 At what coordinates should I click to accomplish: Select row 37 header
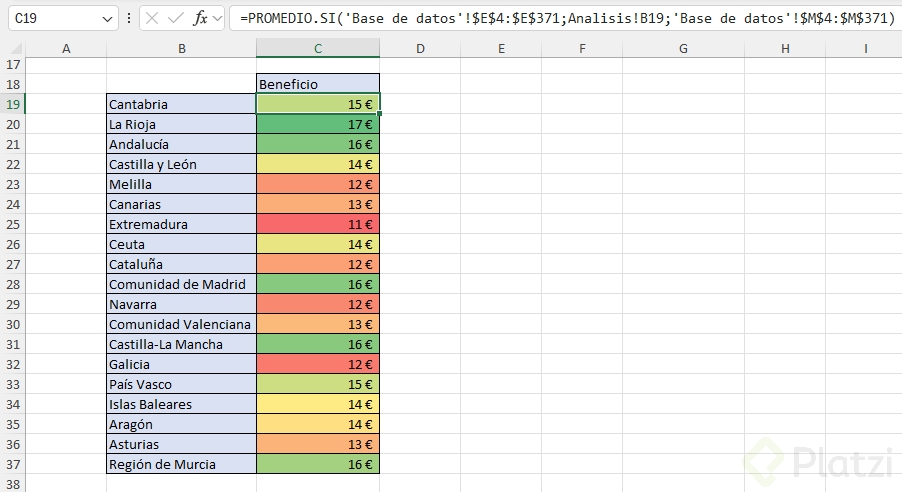pos(13,464)
